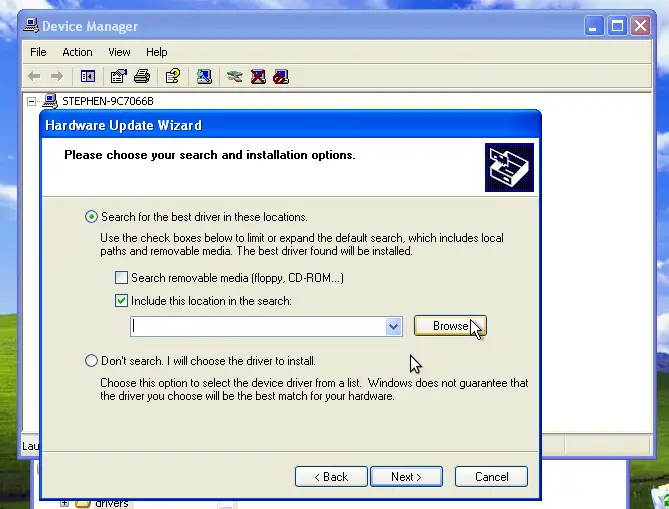Image resolution: width=669 pixels, height=509 pixels.
Task: Open the View menu
Action: click(119, 52)
